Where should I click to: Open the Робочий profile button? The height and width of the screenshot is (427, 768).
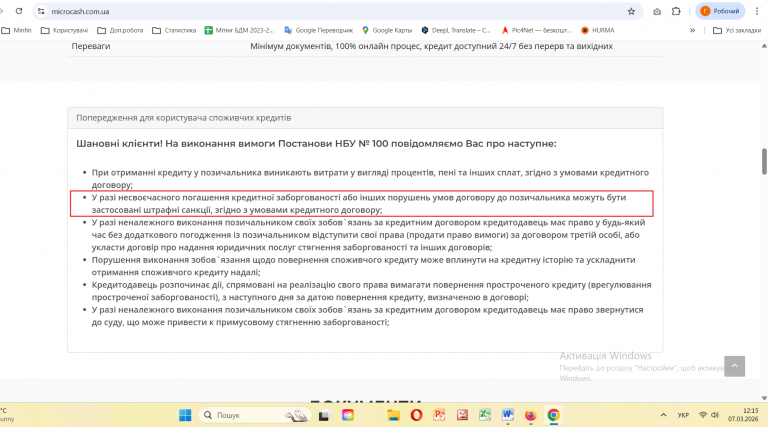(720, 11)
